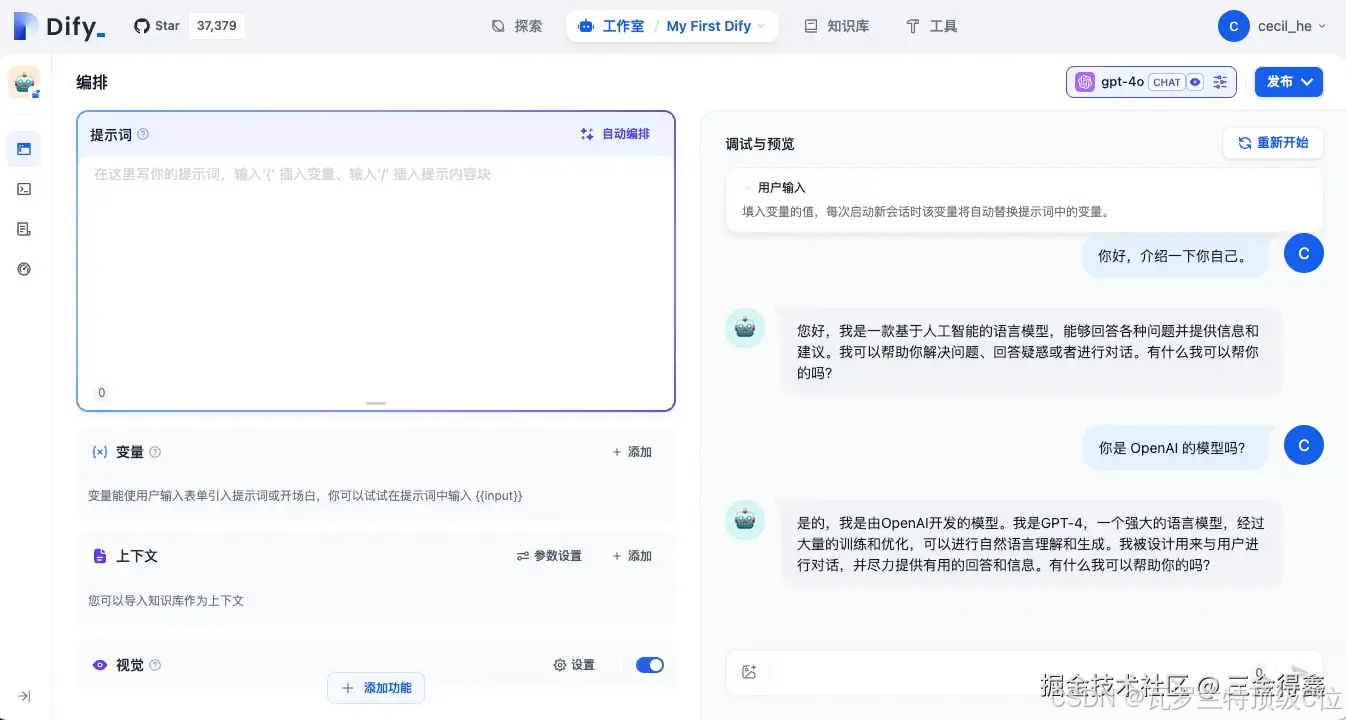The width and height of the screenshot is (1346, 720).
Task: Expand the cecil_he account menu chevron
Action: [x=1322, y=27]
